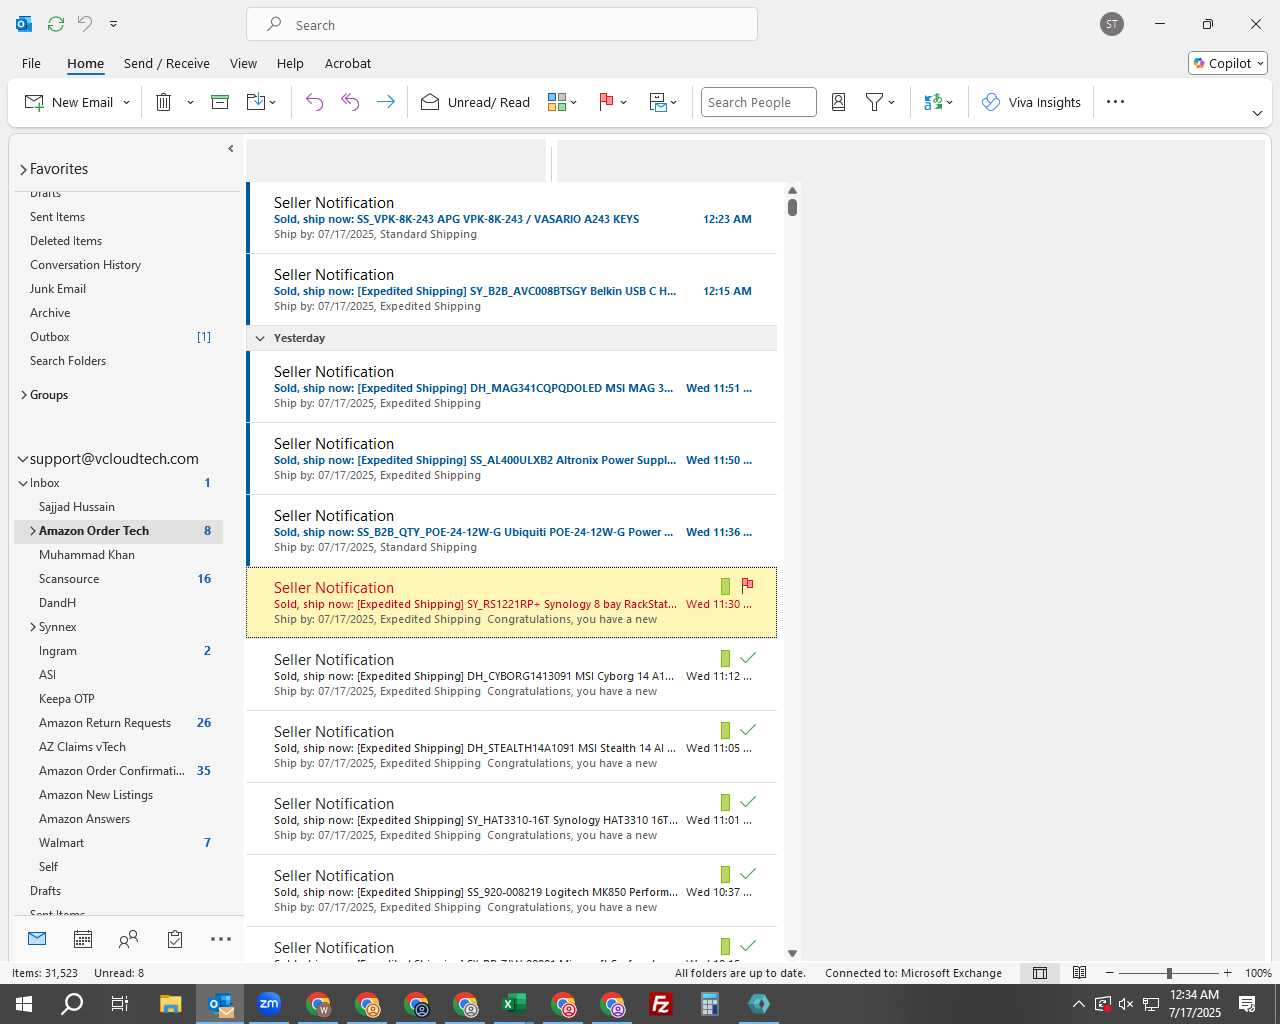Switch to Normal view in status bar
The height and width of the screenshot is (1024, 1280).
tap(1040, 973)
